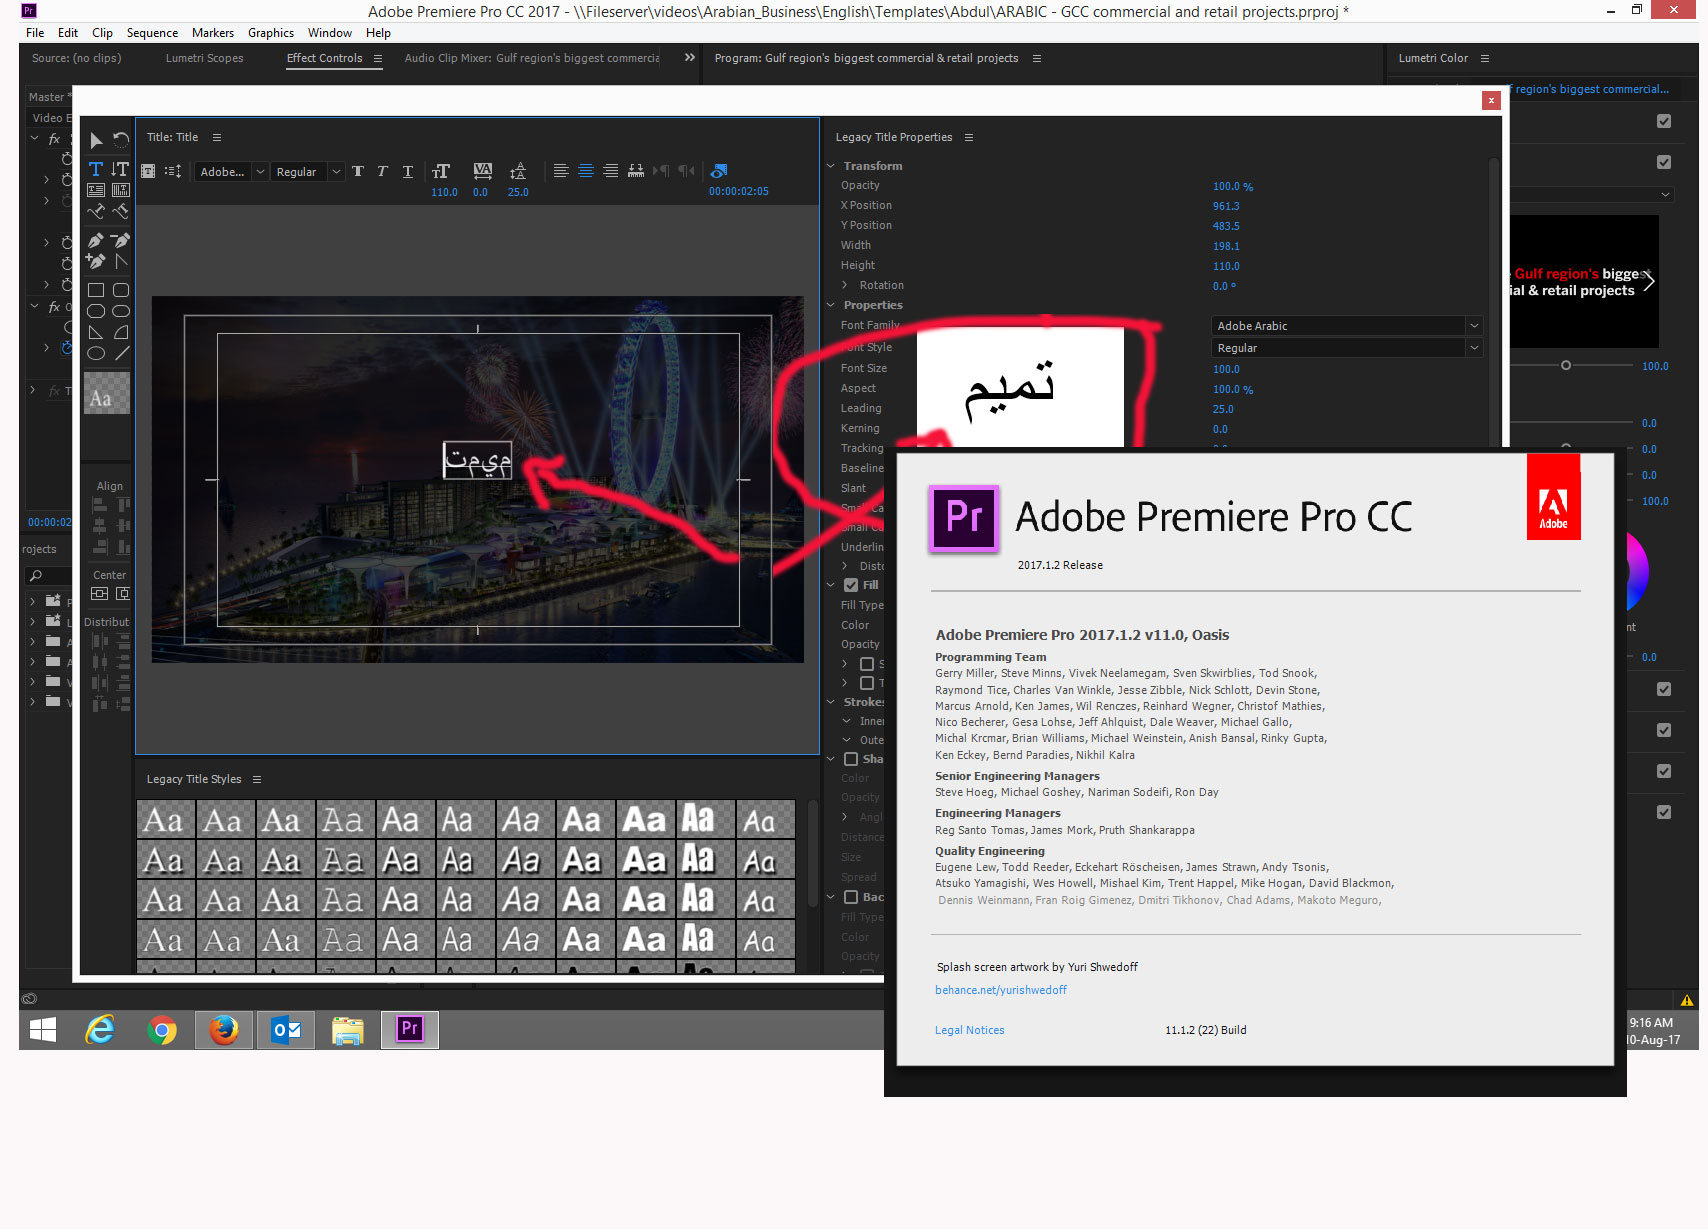Select the Vertical Area Type tool
The height and width of the screenshot is (1229, 1708).
(x=121, y=190)
